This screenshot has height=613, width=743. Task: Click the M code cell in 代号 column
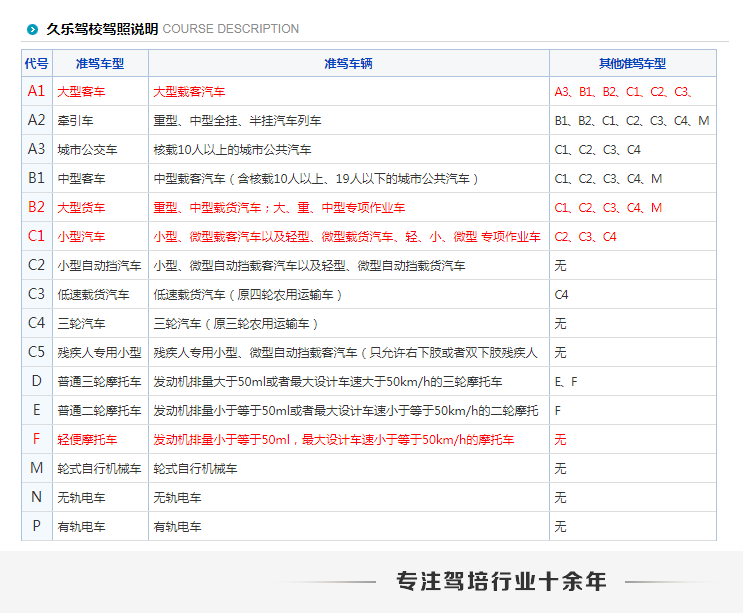(x=36, y=468)
